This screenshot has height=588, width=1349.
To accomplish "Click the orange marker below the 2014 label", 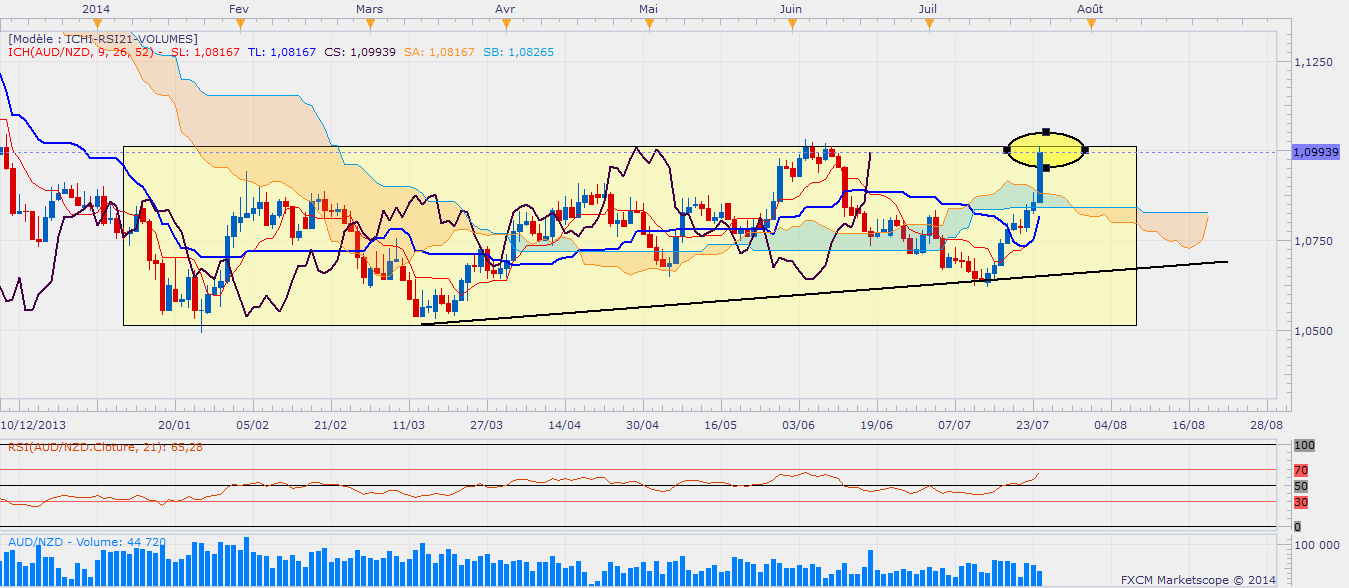I will 96,25.
